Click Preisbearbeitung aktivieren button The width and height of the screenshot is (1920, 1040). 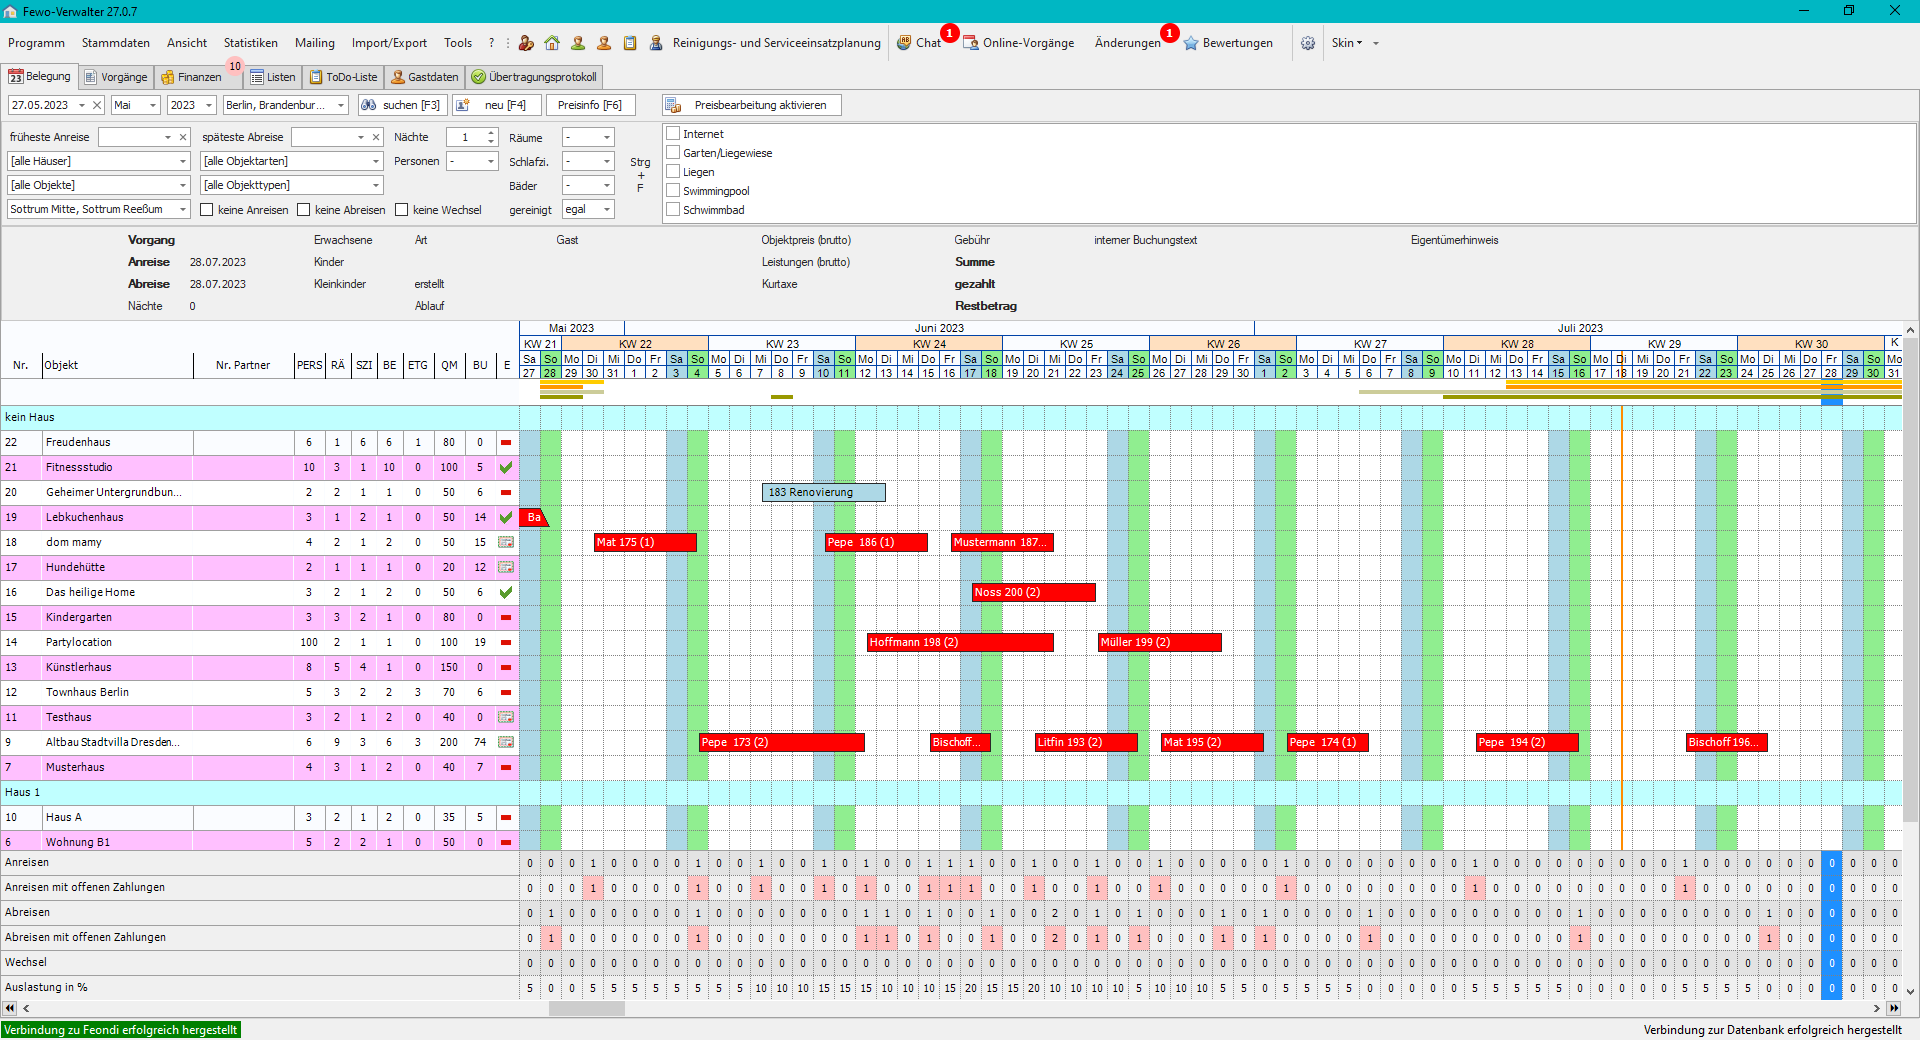click(752, 105)
